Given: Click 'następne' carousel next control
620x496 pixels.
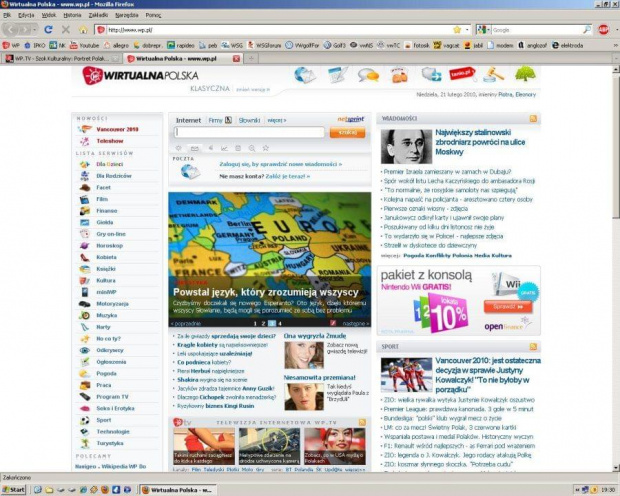Looking at the screenshot, I should (x=356, y=324).
